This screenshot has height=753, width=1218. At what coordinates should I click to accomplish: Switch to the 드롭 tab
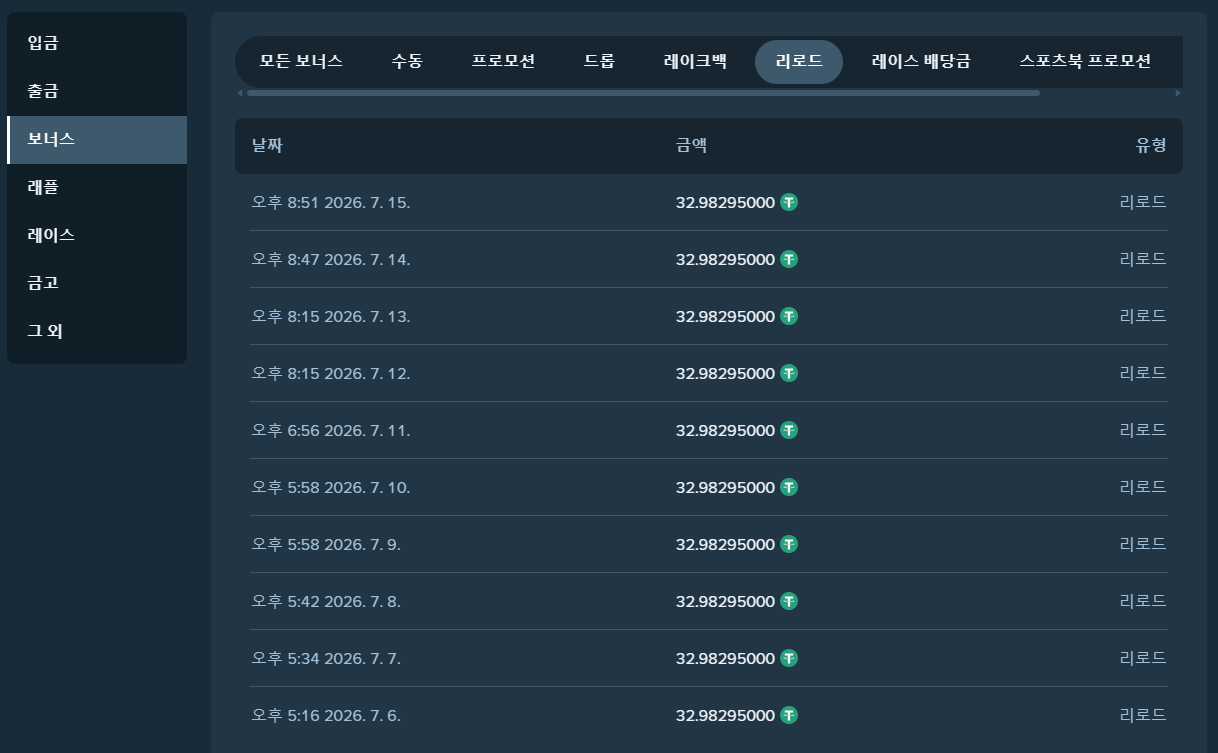(599, 61)
